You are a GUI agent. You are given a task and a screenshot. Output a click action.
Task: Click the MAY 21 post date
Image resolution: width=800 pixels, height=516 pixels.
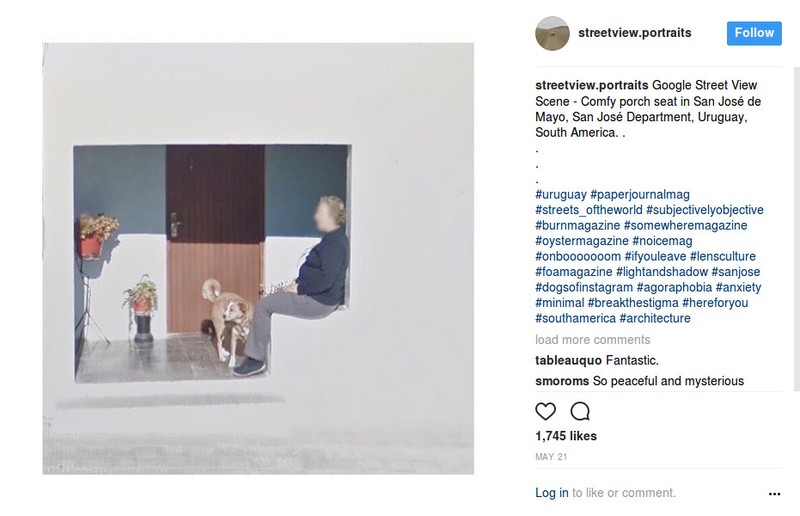[x=551, y=457]
